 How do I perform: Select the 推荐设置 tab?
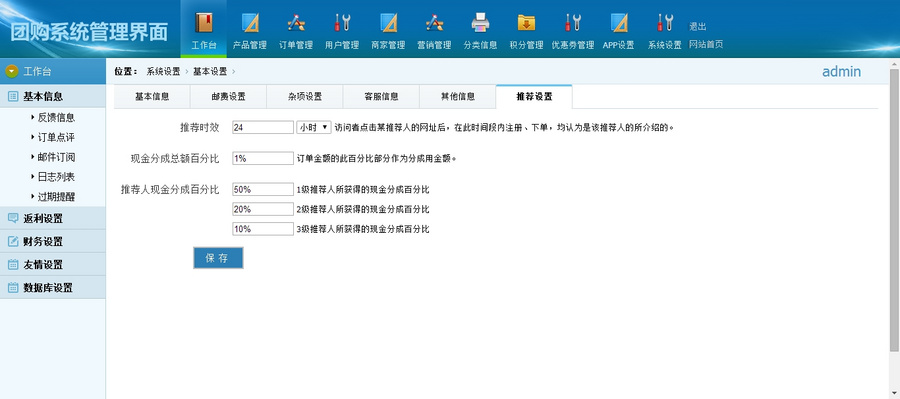pyautogui.click(x=534, y=96)
